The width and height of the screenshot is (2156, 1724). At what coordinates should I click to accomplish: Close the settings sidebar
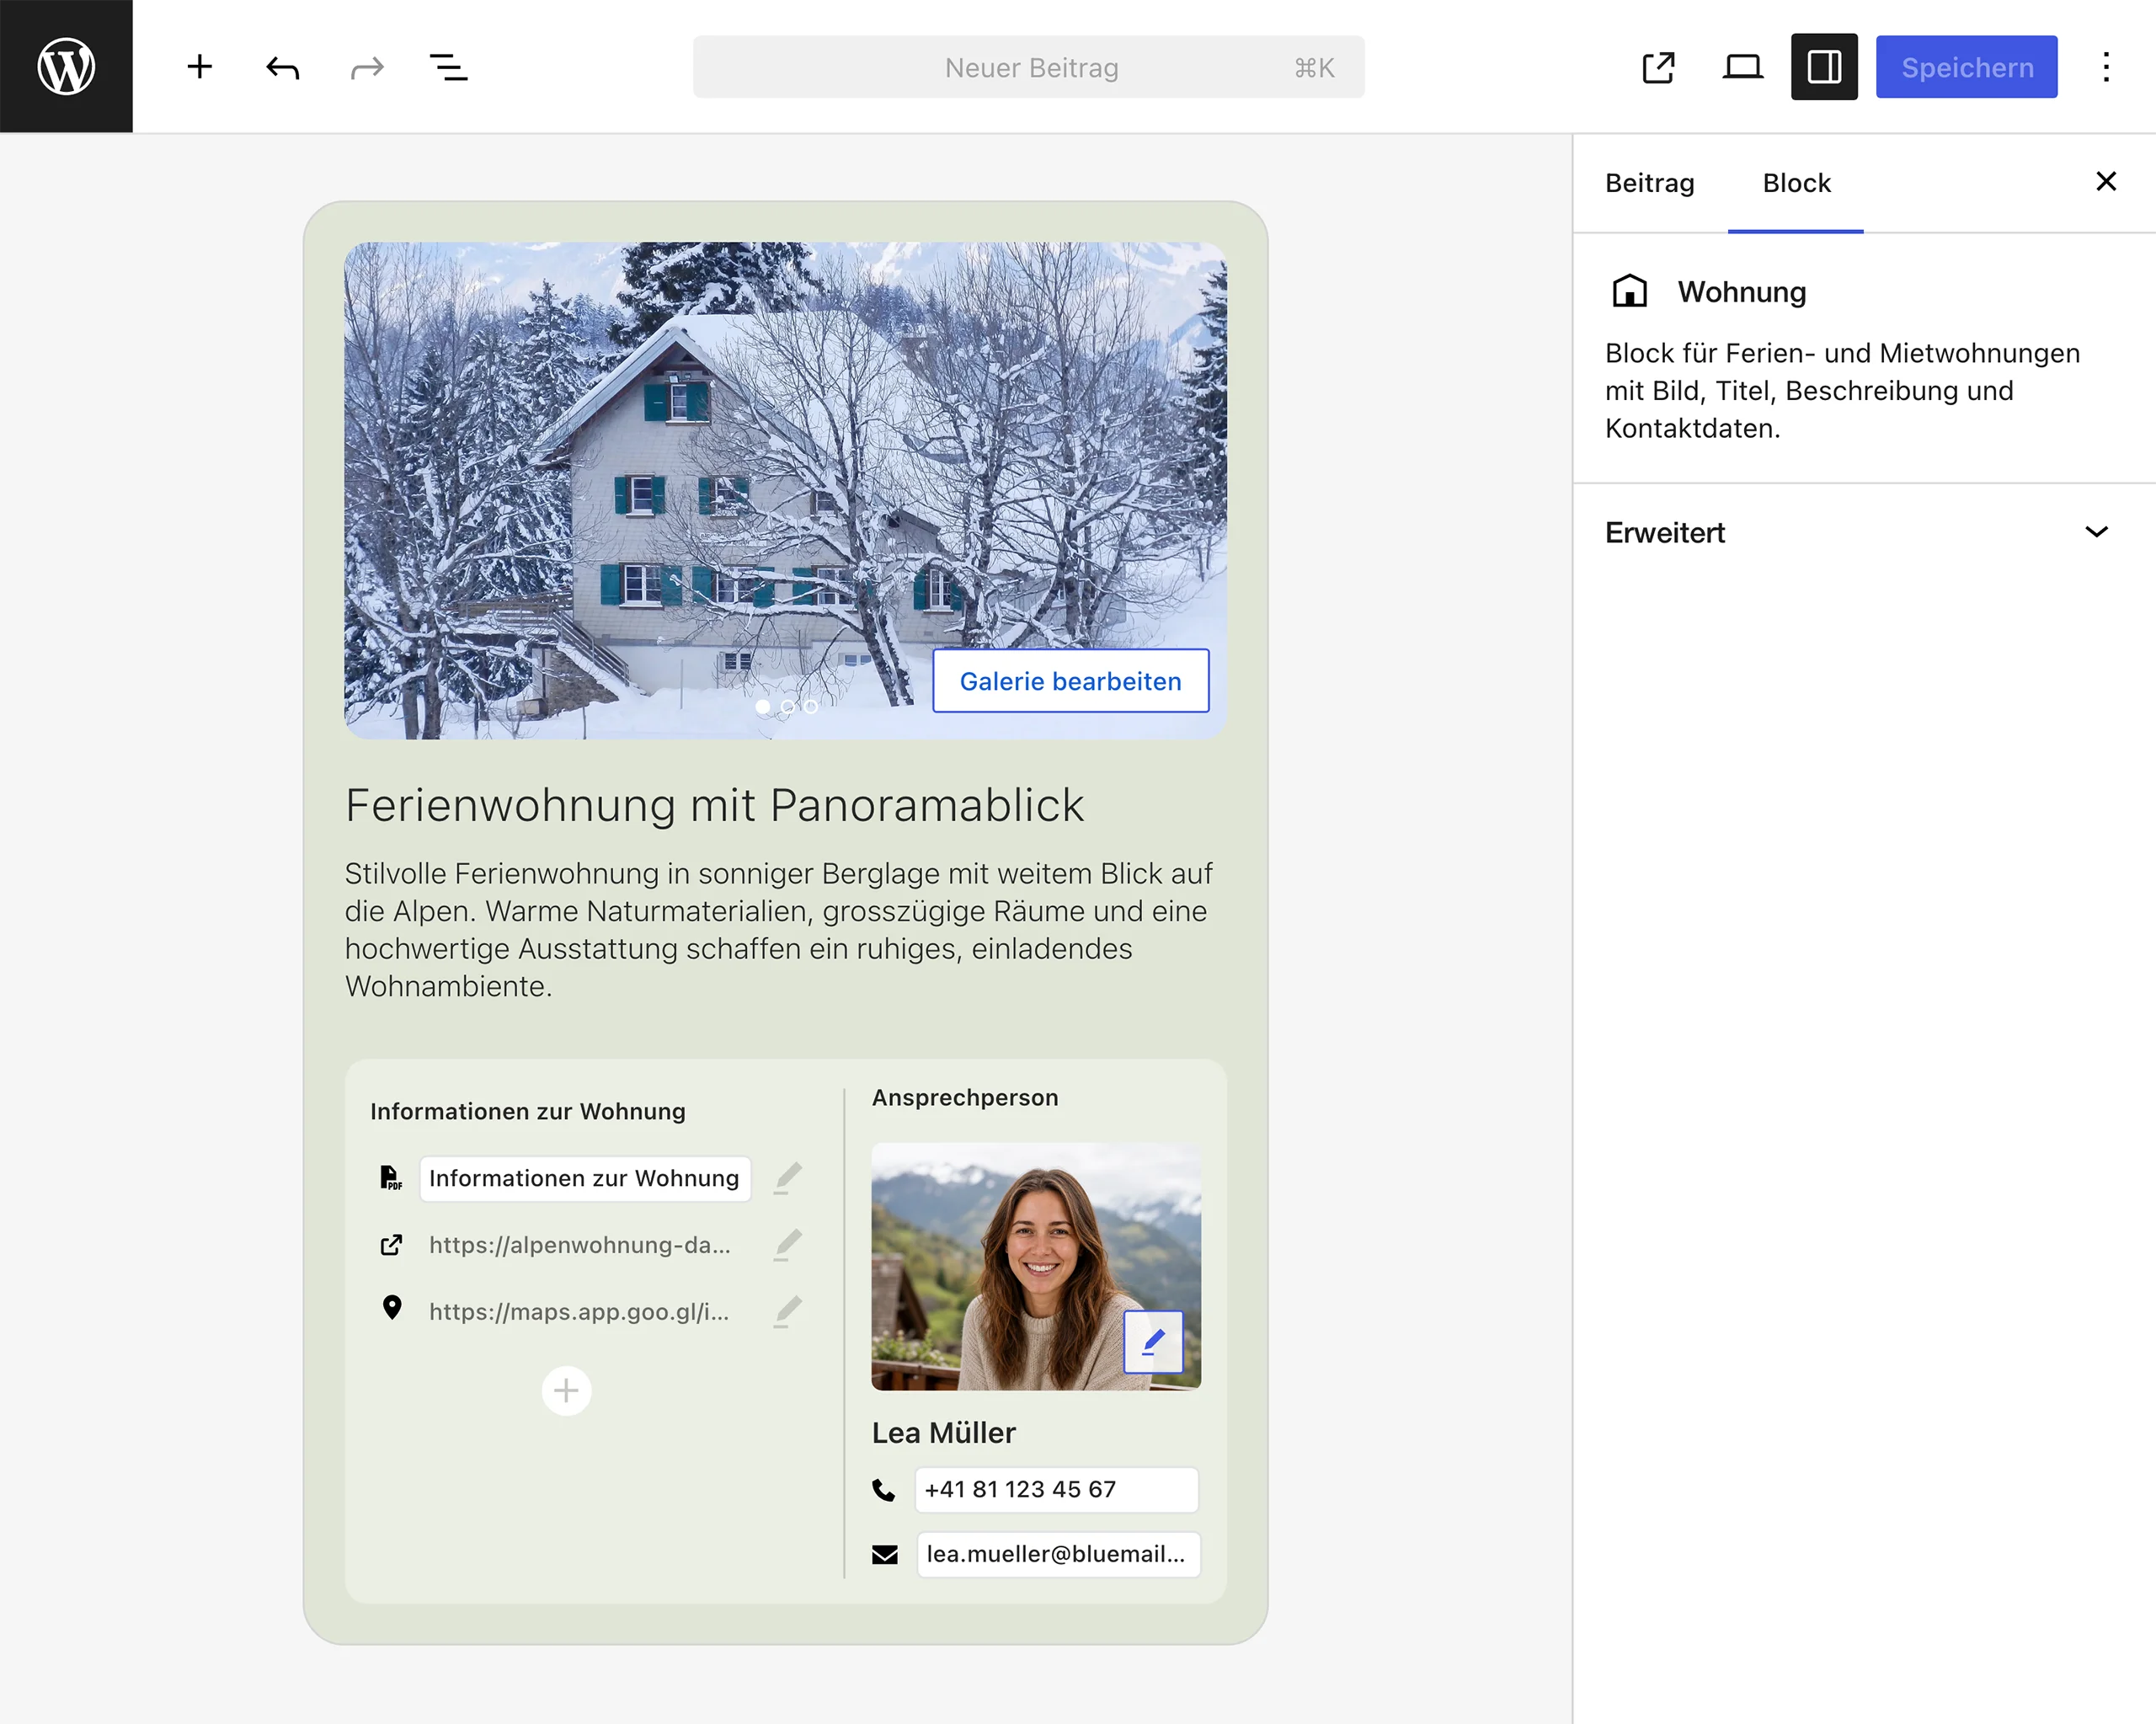tap(2106, 181)
